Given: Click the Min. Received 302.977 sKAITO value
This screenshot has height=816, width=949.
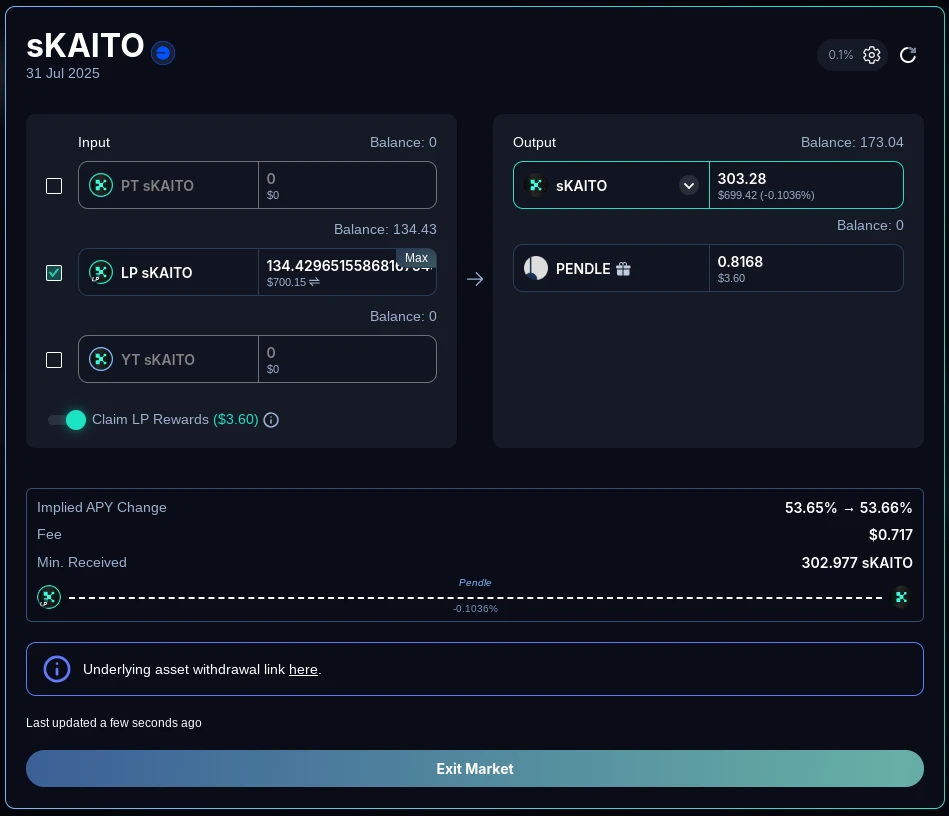Looking at the screenshot, I should 857,563.
